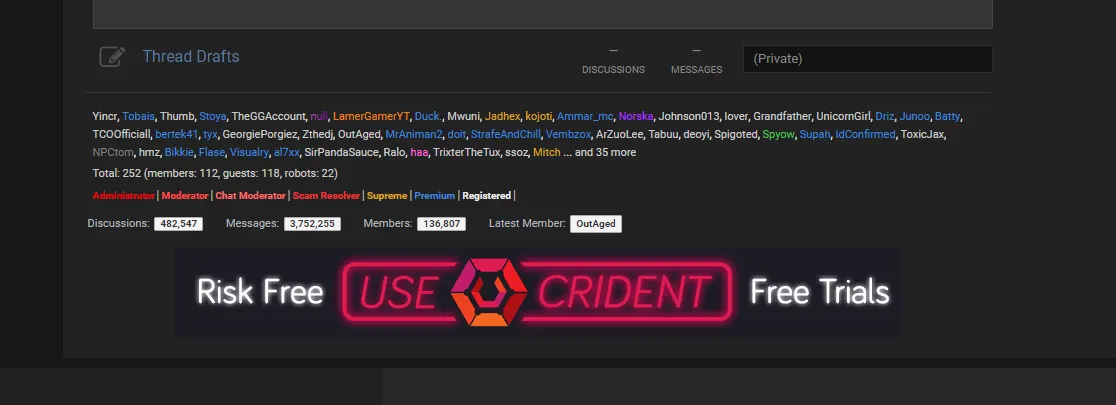
Task: Click the Members count 136,807
Action: point(441,224)
